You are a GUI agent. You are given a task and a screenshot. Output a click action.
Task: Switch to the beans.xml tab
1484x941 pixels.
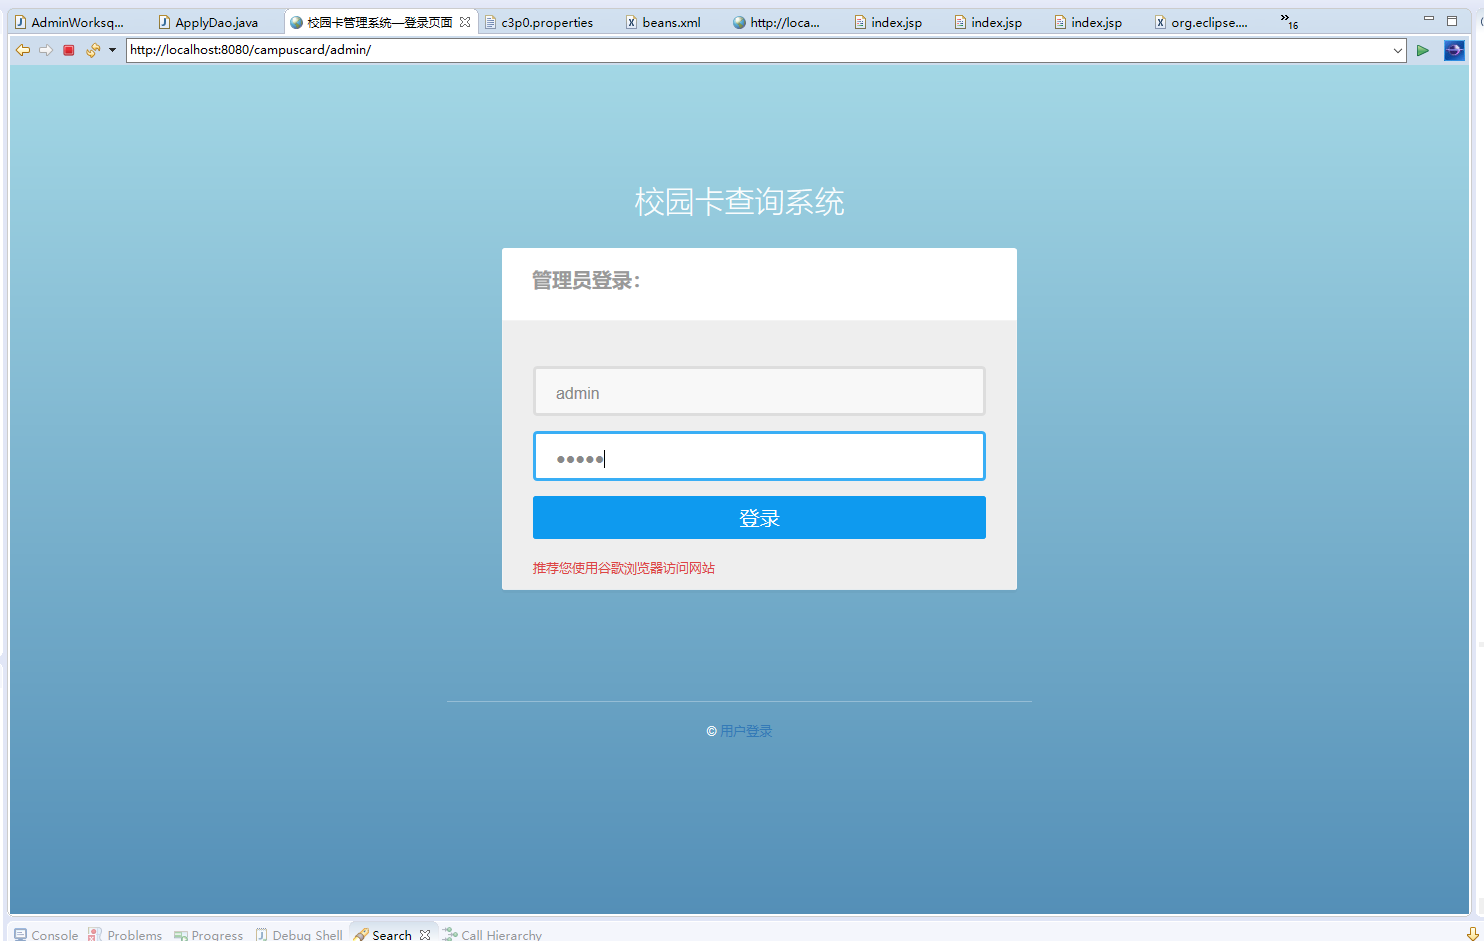(664, 20)
